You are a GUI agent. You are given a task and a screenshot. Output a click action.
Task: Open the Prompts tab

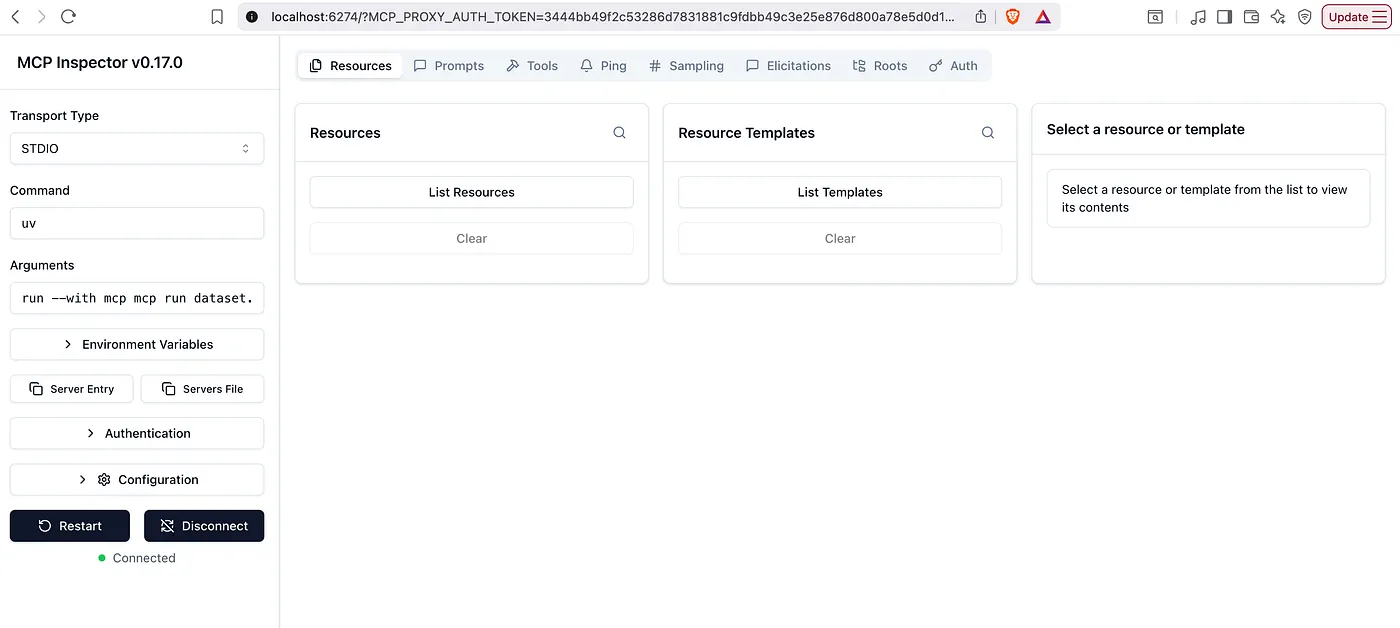449,66
